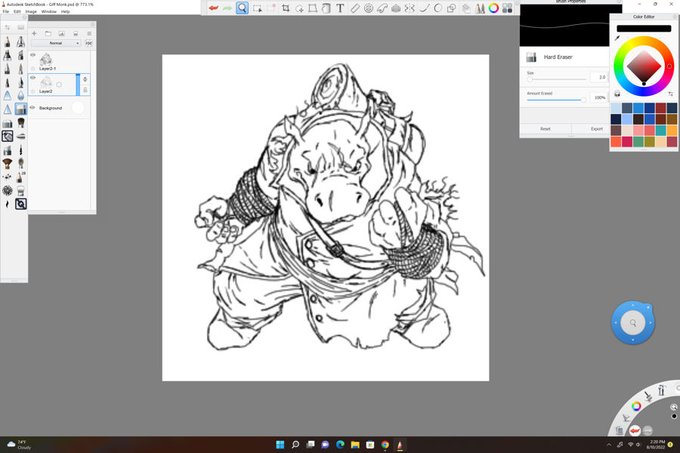Open the Brush Library pencils icon
Viewport: 680px width, 453px height.
(x=480, y=8)
